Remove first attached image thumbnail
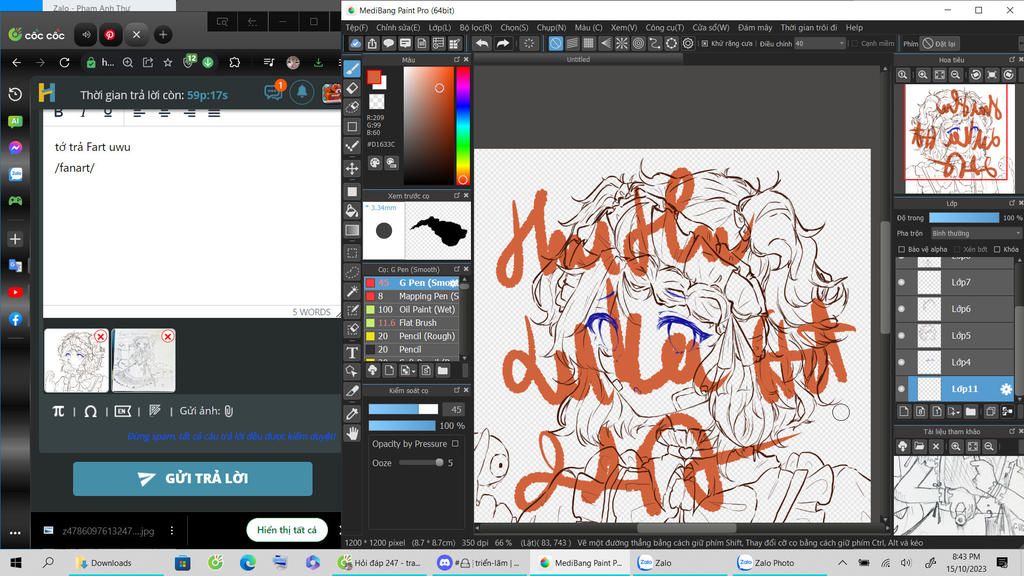The width and height of the screenshot is (1024, 576). [x=101, y=336]
